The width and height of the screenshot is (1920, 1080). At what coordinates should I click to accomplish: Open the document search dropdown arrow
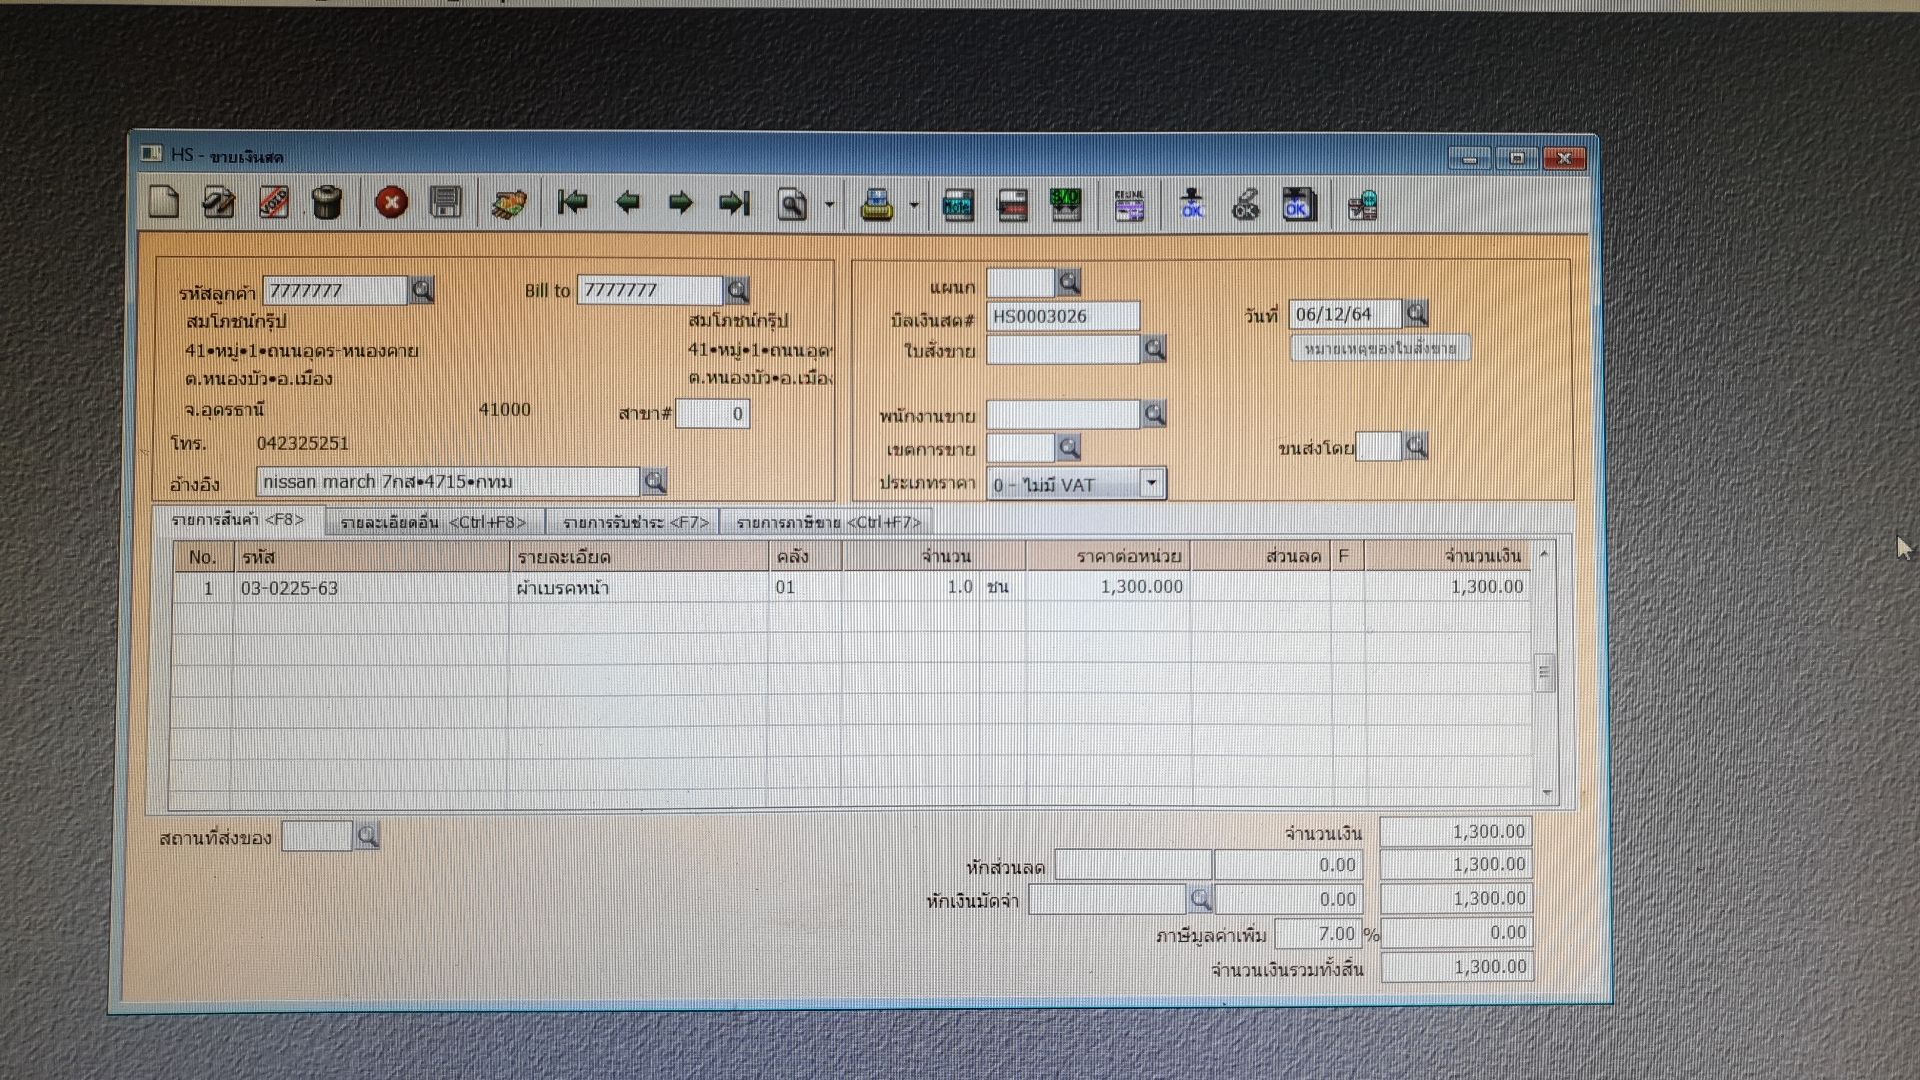click(829, 205)
